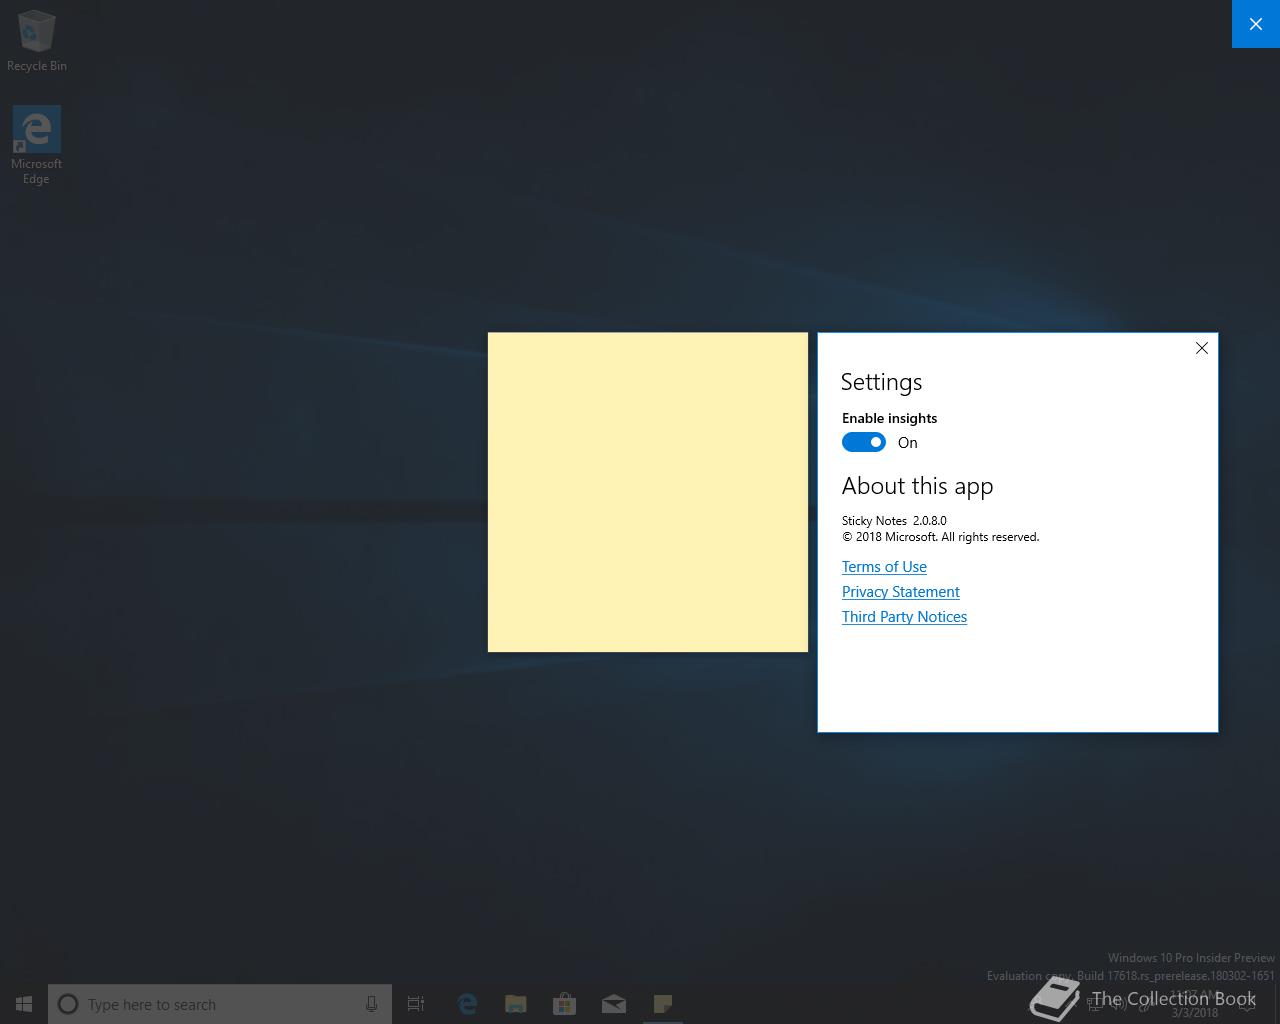Select the Microsoft Edge desktop shortcut
Viewport: 1280px width, 1024px height.
pyautogui.click(x=36, y=146)
